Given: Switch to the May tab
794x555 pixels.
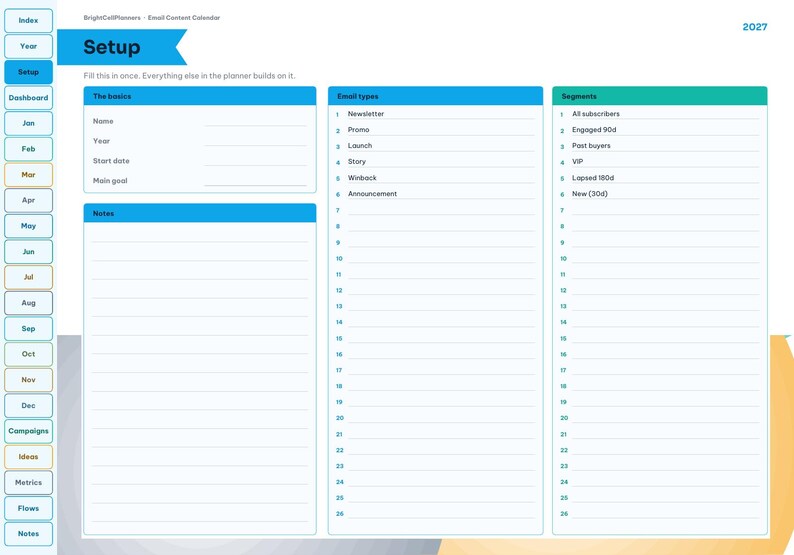Looking at the screenshot, I should click(28, 226).
